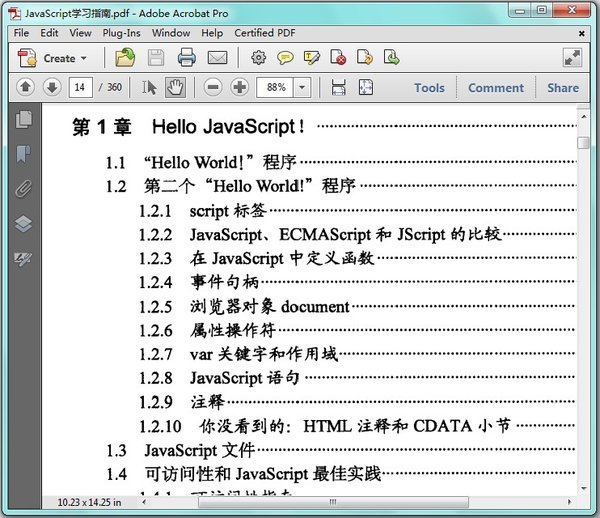This screenshot has width=600, height=518.
Task: Show the Signatures panel
Action: (24, 259)
